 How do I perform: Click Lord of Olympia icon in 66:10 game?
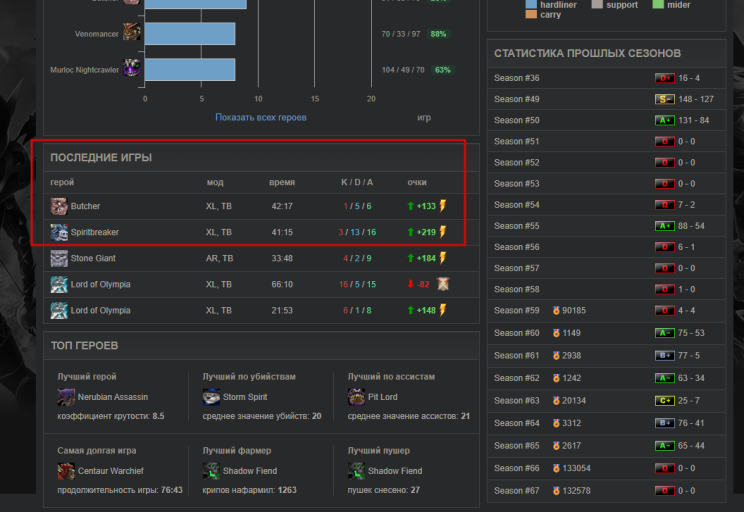click(x=59, y=285)
